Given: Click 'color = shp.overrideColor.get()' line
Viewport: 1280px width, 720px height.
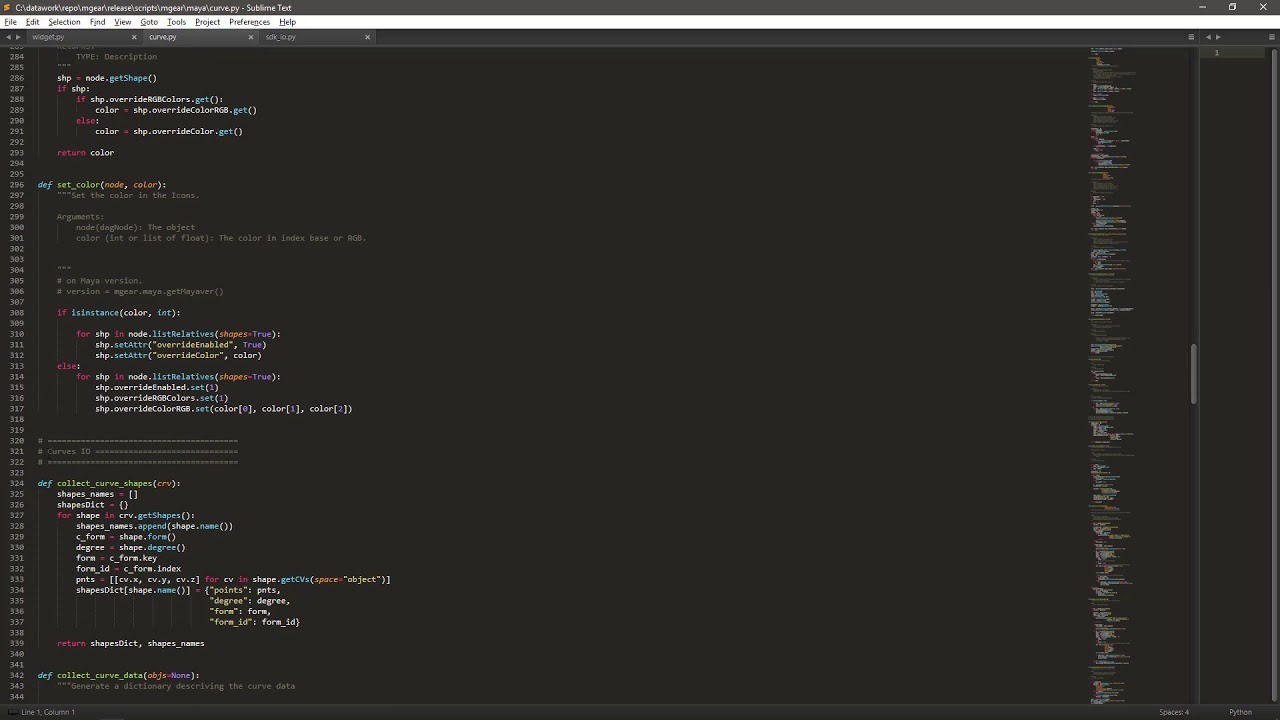Looking at the screenshot, I should click(x=169, y=131).
